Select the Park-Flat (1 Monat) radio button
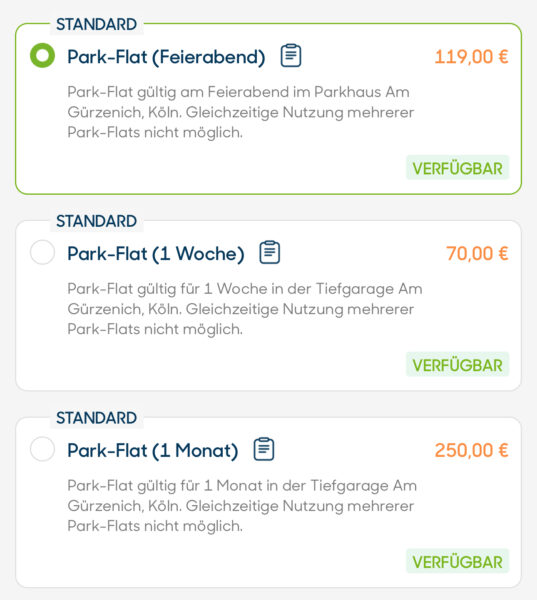Viewport: 537px width, 600px height. click(42, 449)
